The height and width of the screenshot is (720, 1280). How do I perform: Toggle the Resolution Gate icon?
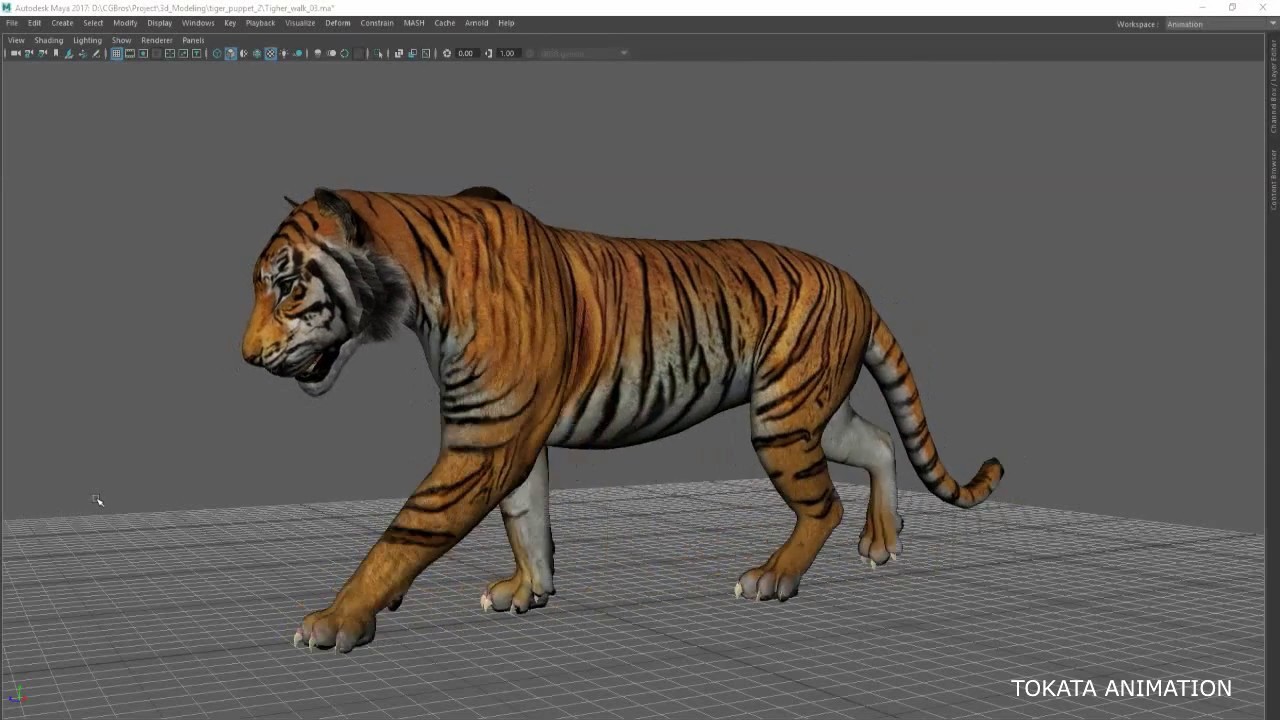click(143, 53)
